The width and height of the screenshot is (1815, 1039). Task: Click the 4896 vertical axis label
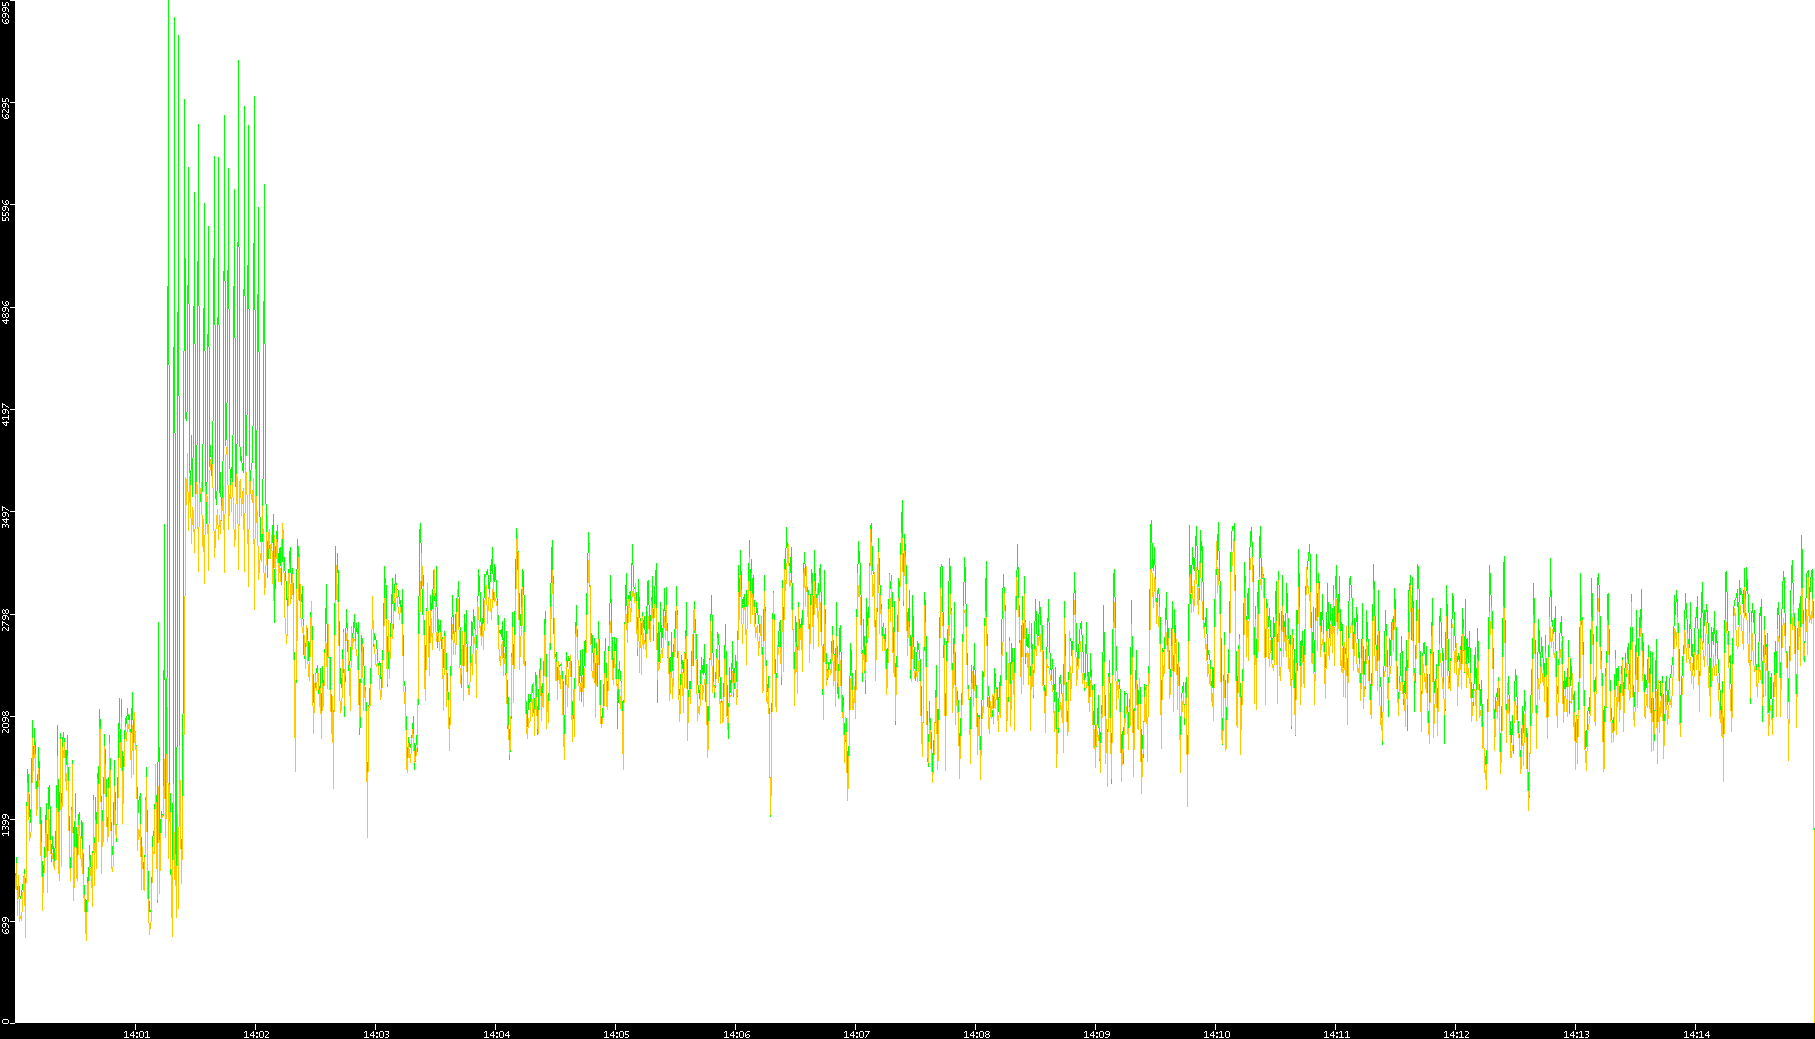6,313
